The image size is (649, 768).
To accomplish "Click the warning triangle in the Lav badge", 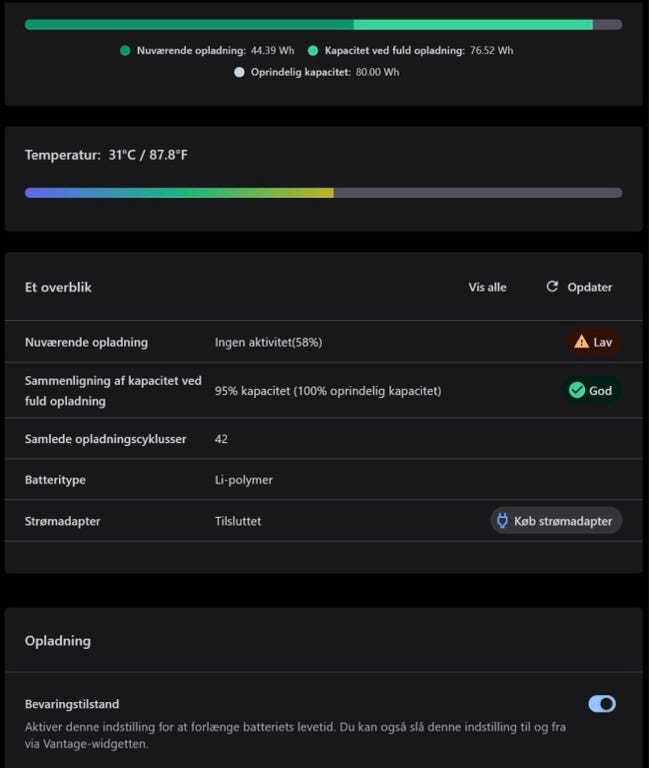I will [581, 342].
